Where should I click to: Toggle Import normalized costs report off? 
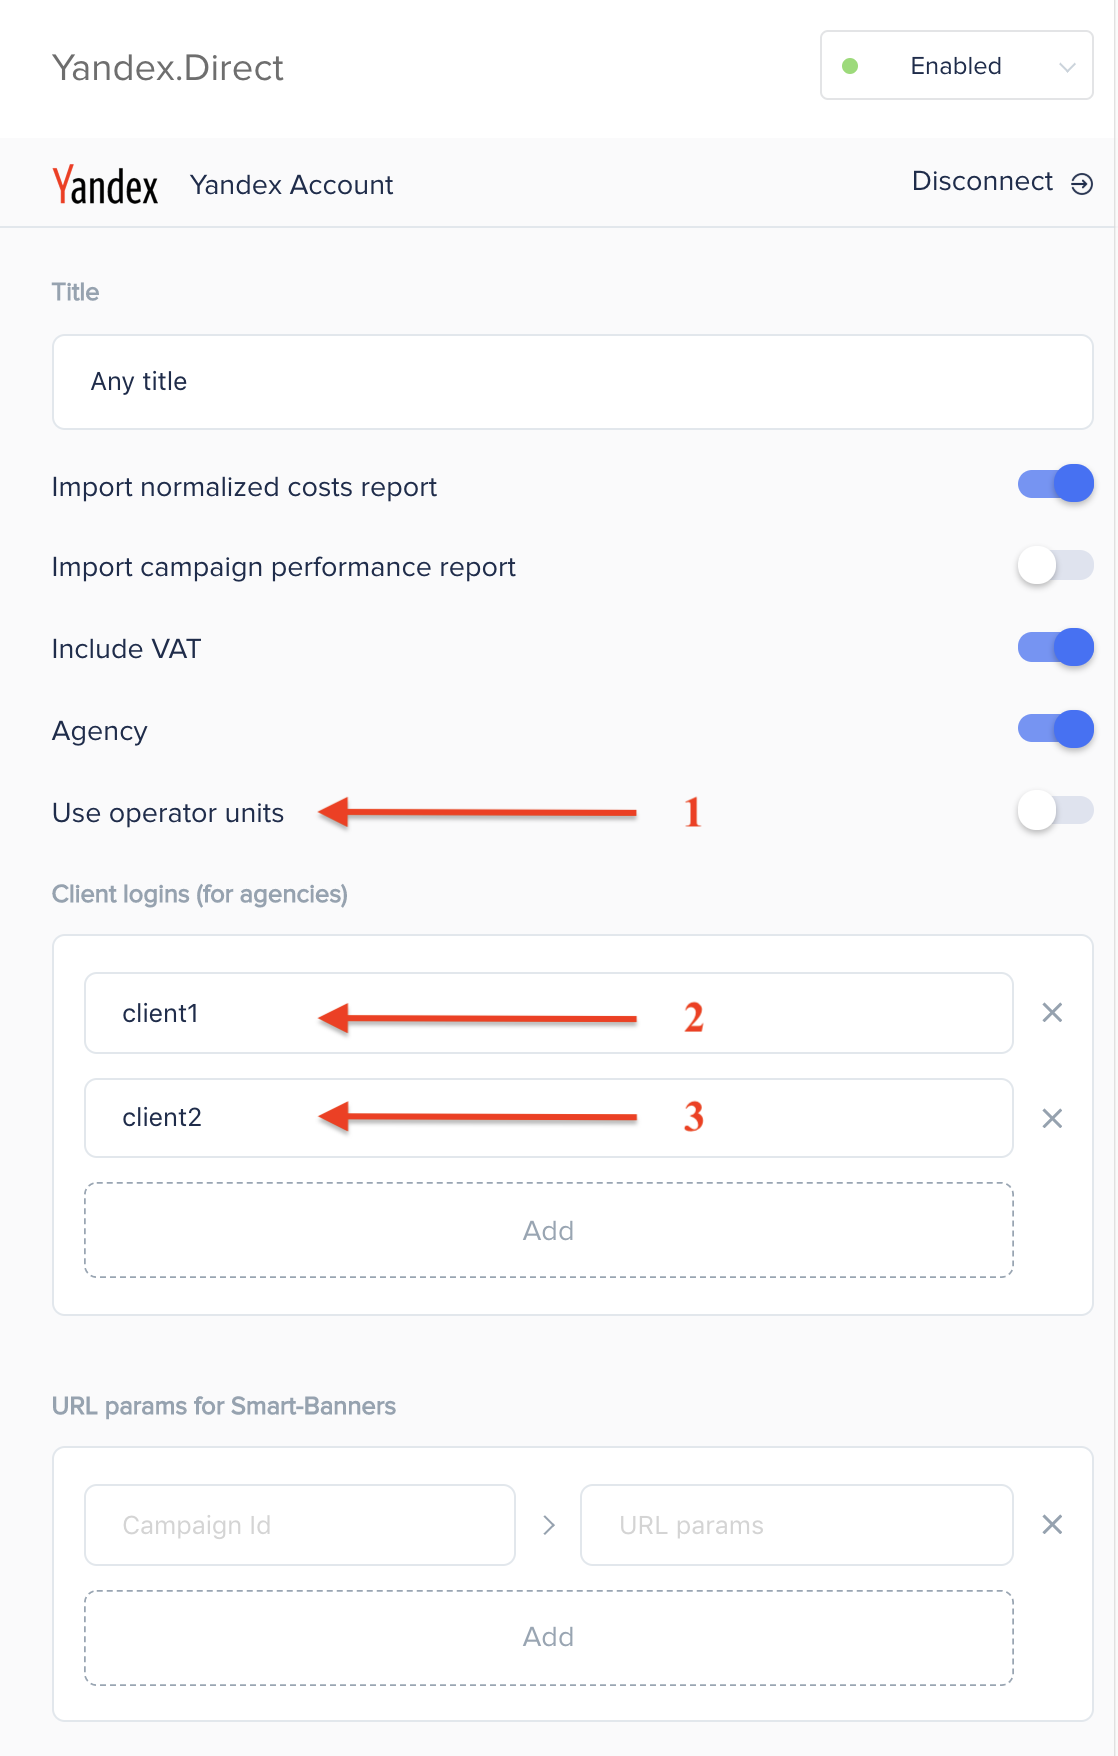click(x=1055, y=484)
